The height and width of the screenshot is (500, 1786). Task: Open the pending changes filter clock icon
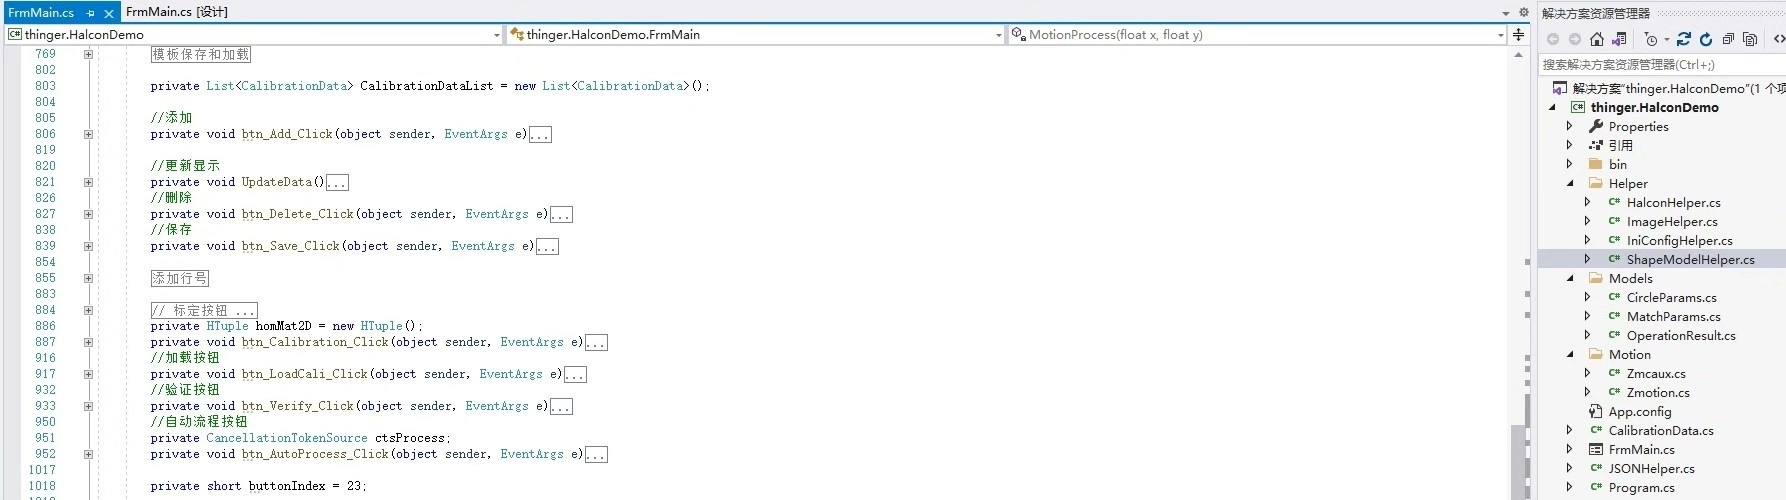pyautogui.click(x=1651, y=39)
